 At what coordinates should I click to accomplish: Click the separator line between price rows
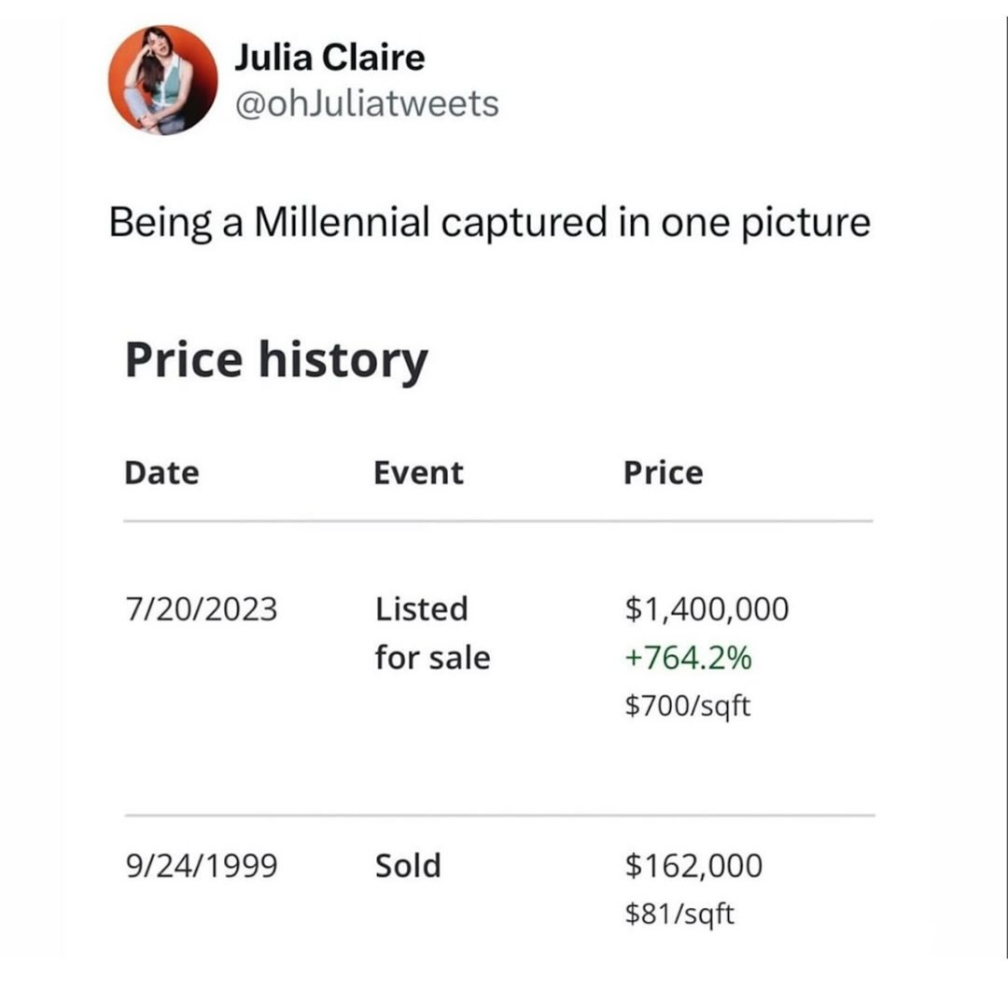click(x=498, y=815)
